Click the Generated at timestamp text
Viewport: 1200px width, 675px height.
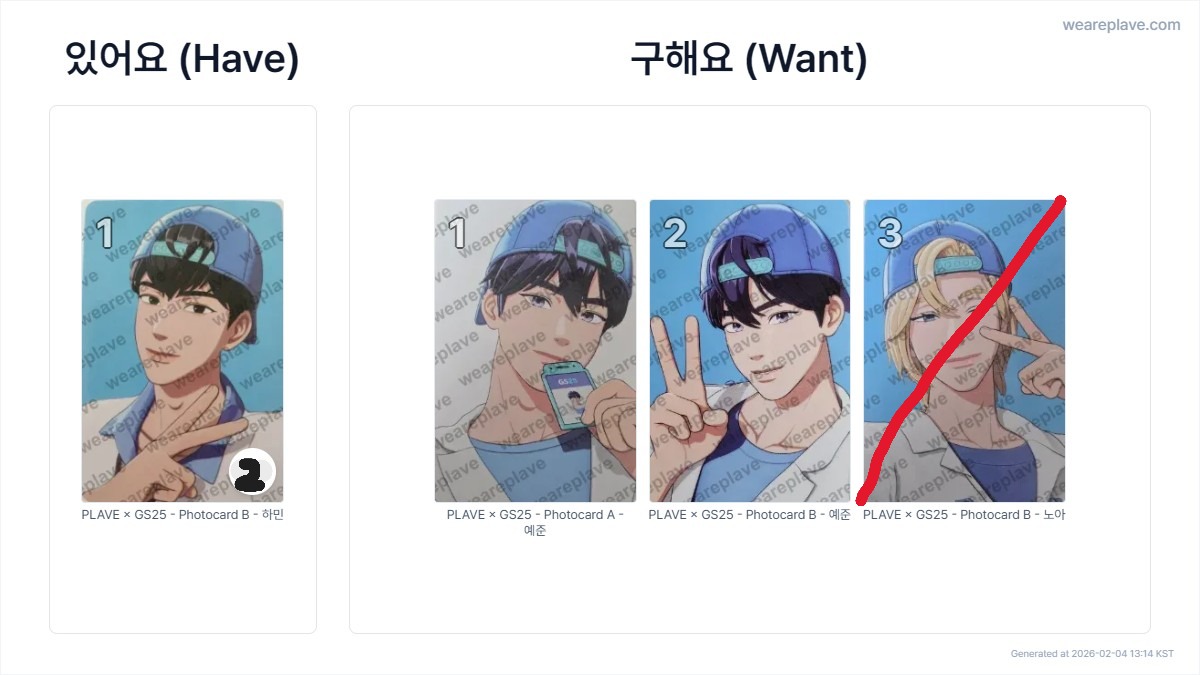click(x=1092, y=654)
